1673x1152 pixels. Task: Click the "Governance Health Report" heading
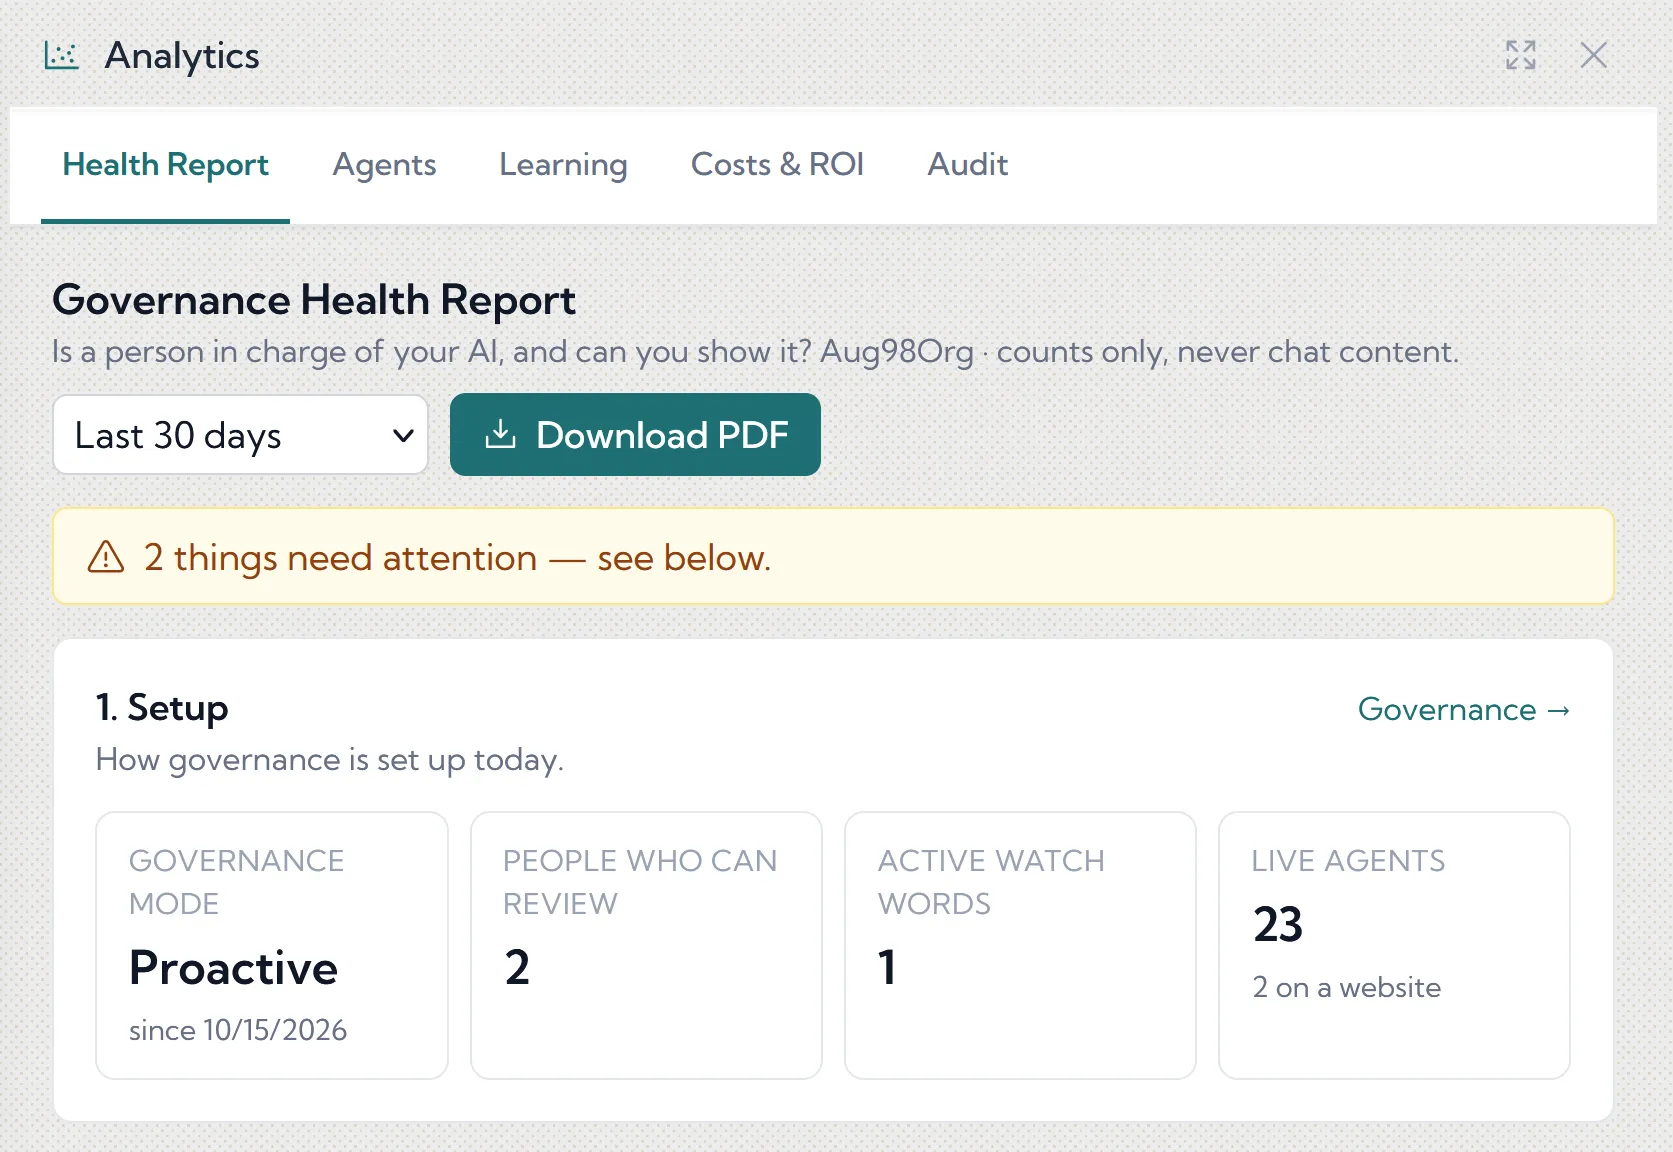click(x=314, y=300)
